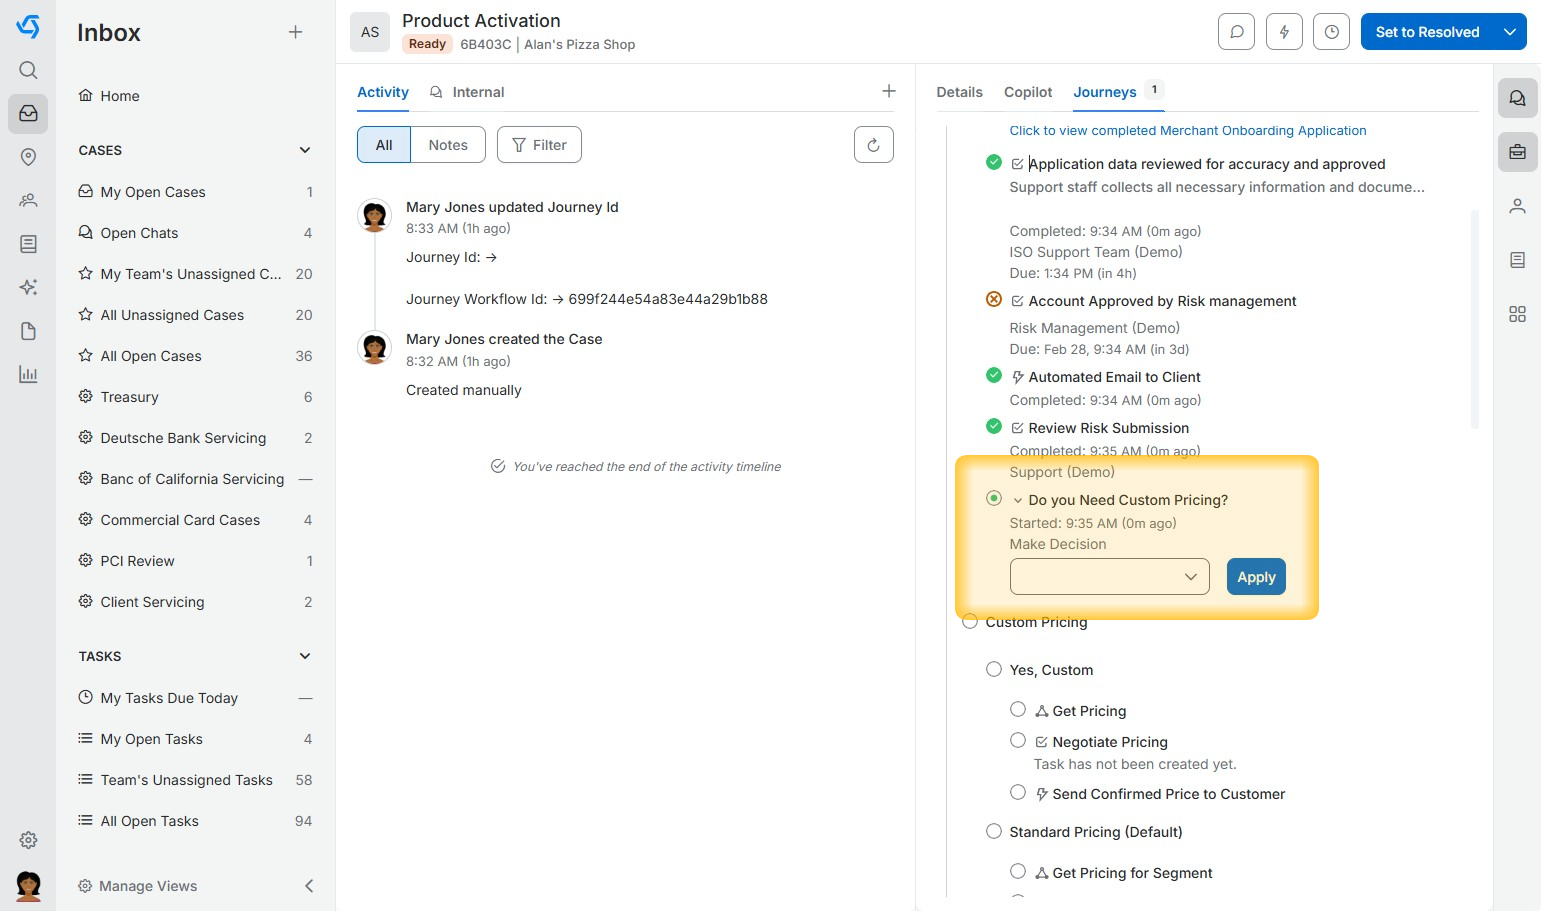The image size is (1541, 911).
Task: Open the completed Merchant Onboarding Application link
Action: click(1187, 131)
